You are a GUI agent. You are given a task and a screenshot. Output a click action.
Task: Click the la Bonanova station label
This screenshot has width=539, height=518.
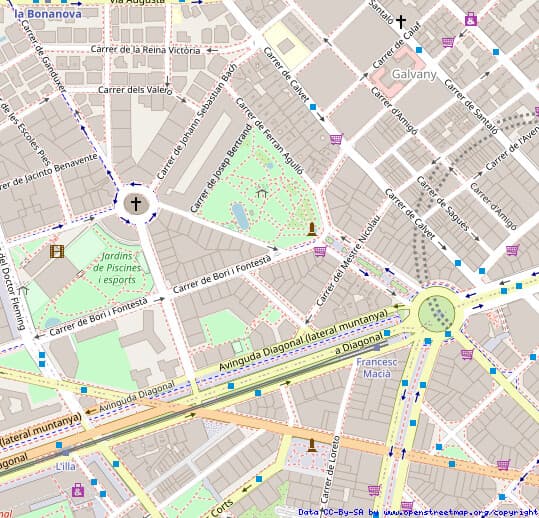pyautogui.click(x=48, y=14)
